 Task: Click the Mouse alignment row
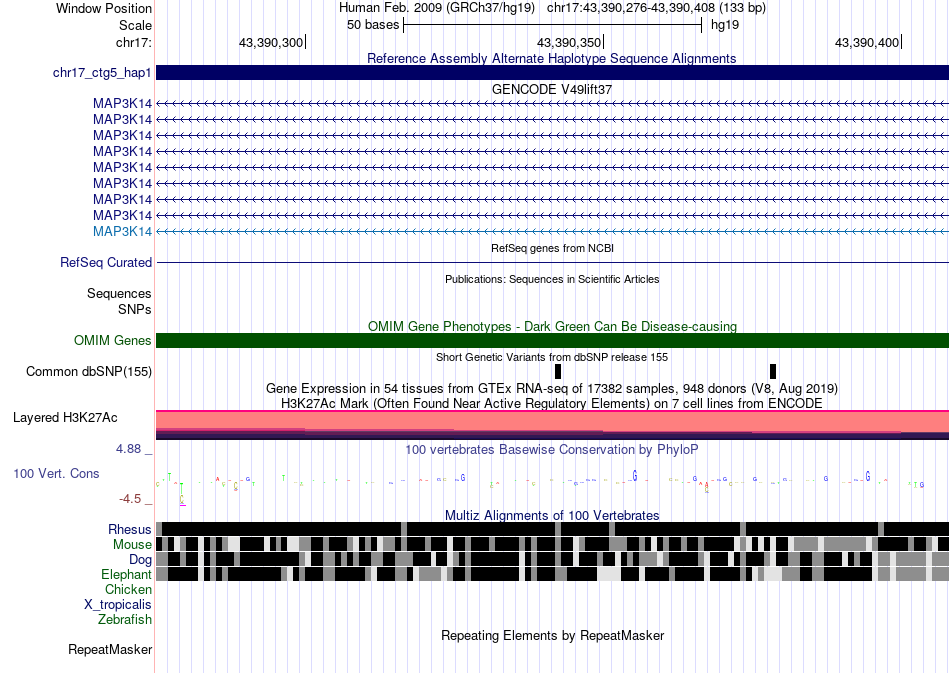(553, 544)
